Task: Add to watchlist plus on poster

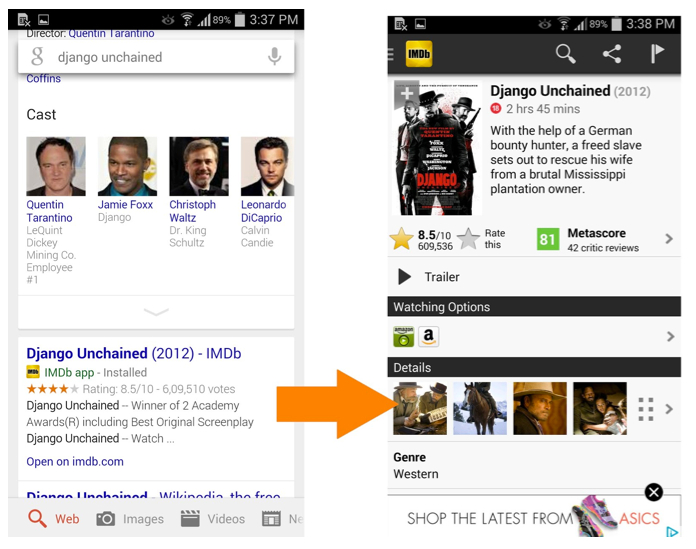Action: point(406,94)
